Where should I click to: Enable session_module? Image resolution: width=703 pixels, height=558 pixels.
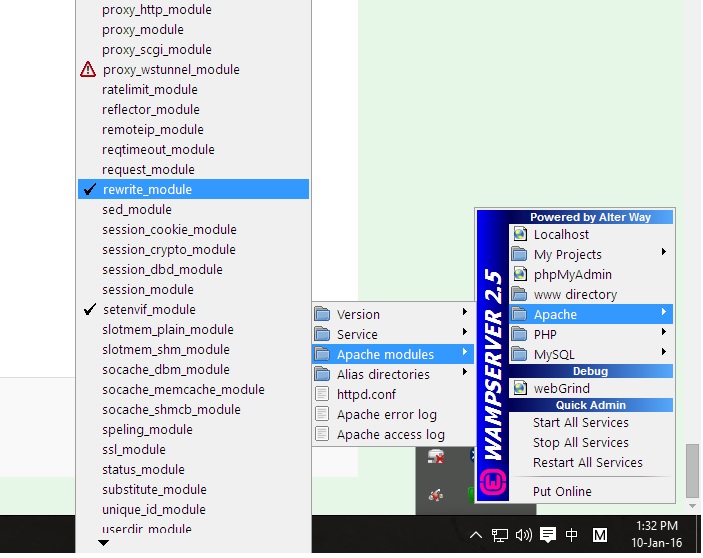tap(193, 289)
